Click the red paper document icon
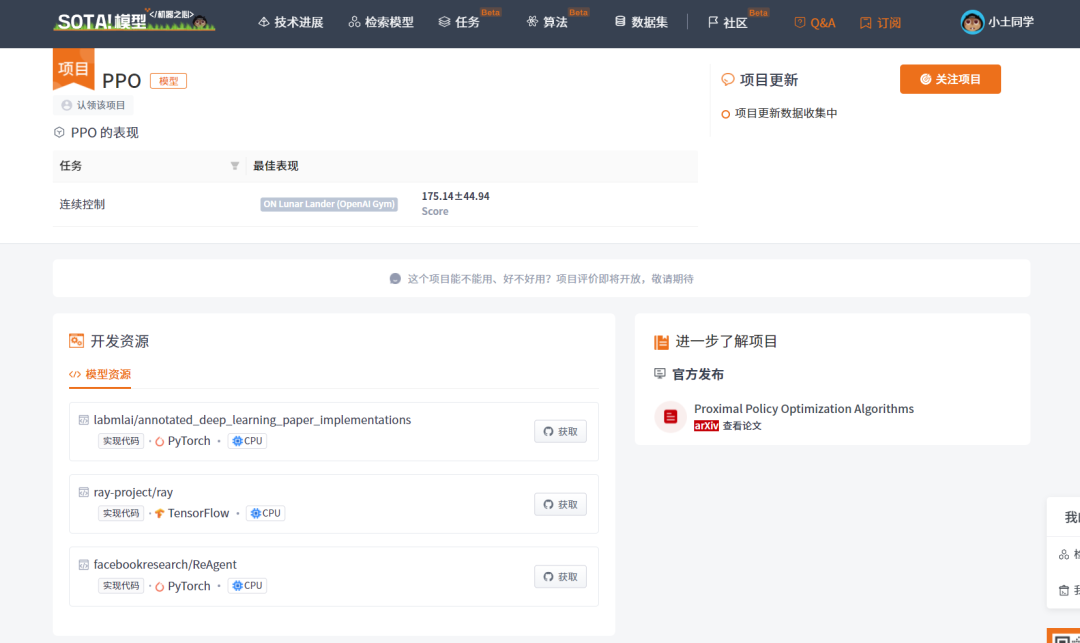Viewport: 1080px width, 643px height. pyautogui.click(x=670, y=417)
